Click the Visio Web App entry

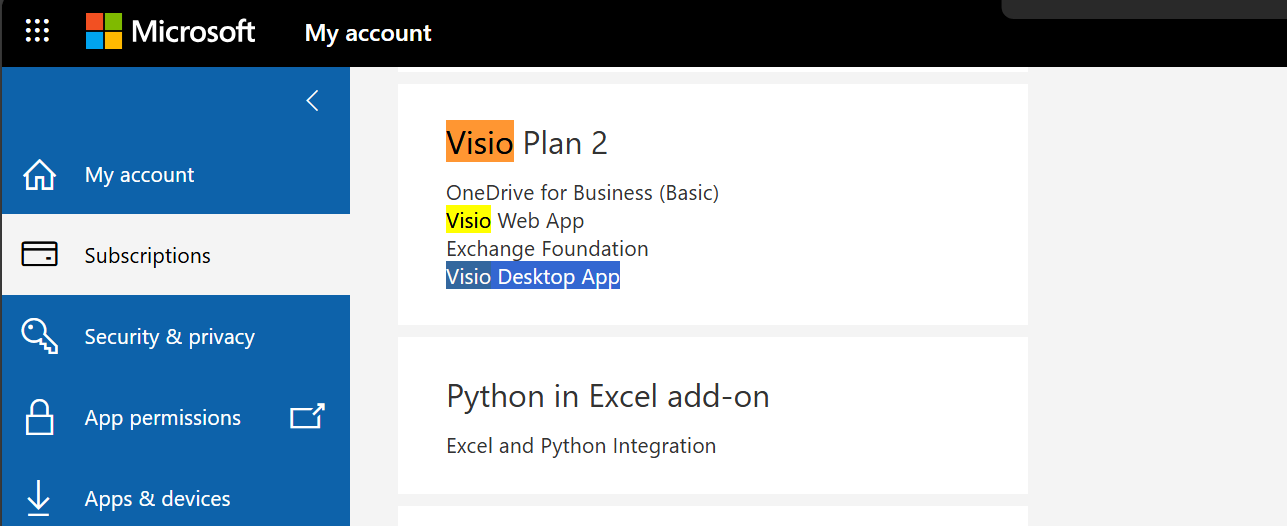[515, 221]
